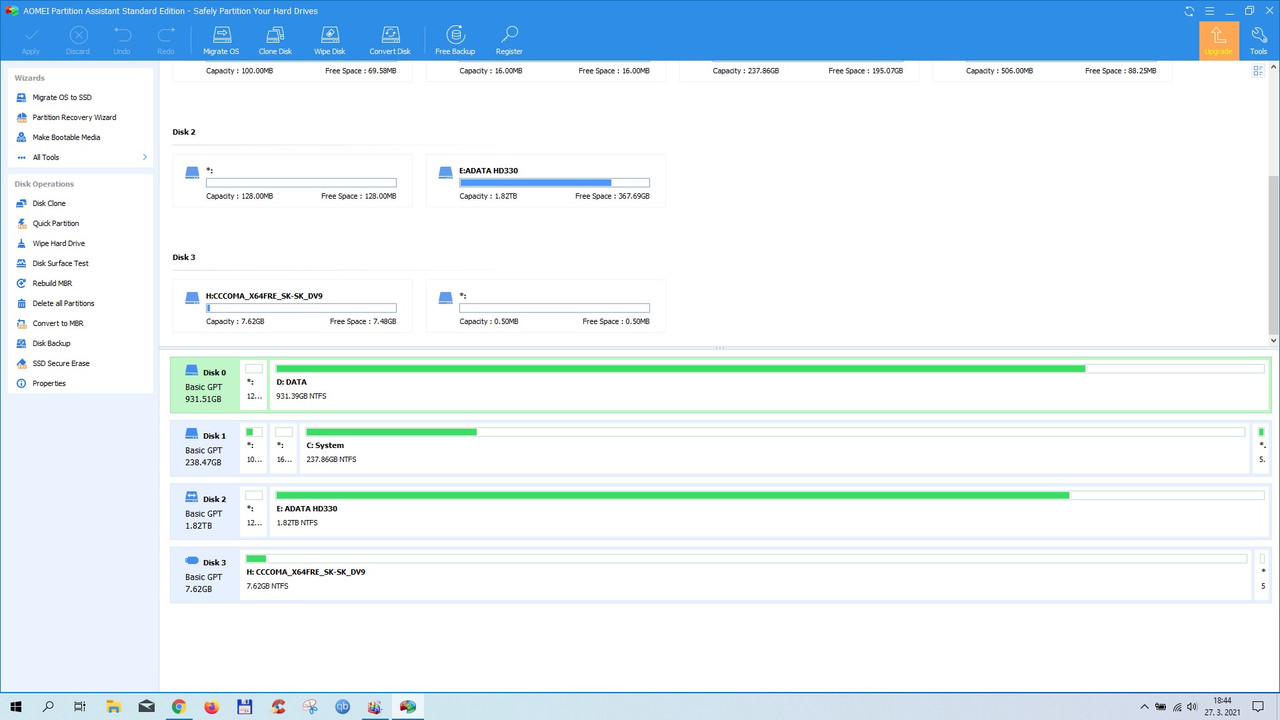Open the Tools dropdown menu
This screenshot has height=720, width=1280.
click(x=1258, y=40)
